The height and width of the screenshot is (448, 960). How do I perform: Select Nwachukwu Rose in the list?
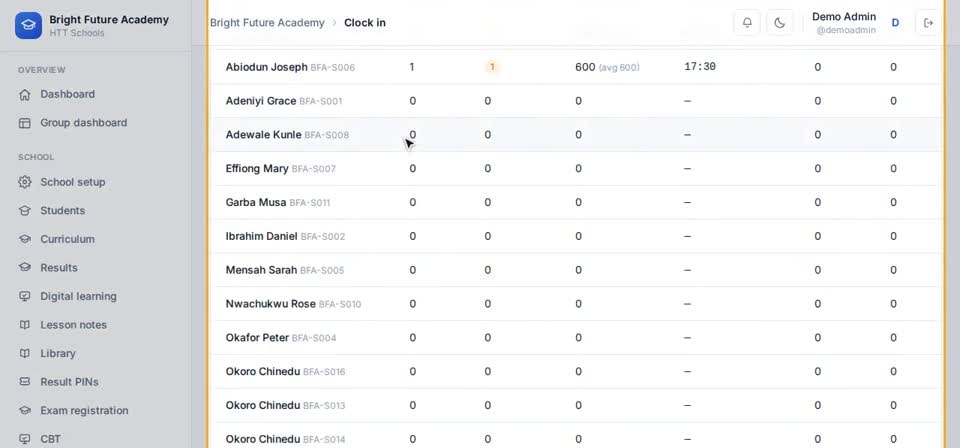[x=271, y=304]
